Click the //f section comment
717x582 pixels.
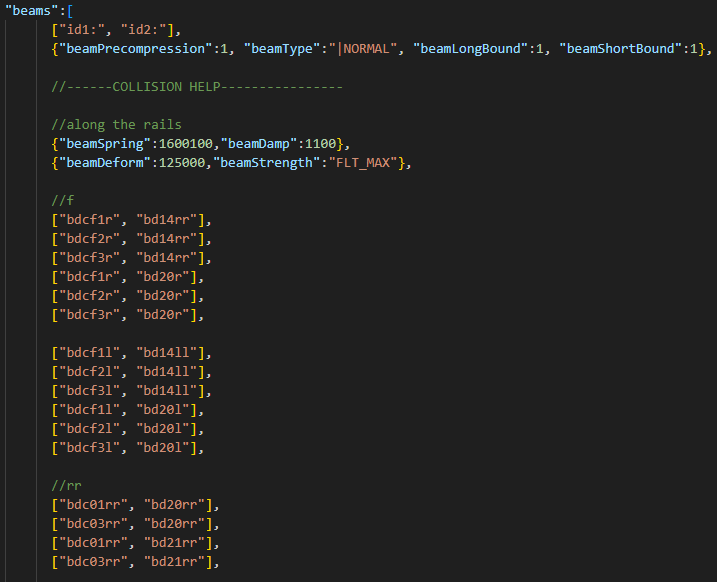coord(63,200)
